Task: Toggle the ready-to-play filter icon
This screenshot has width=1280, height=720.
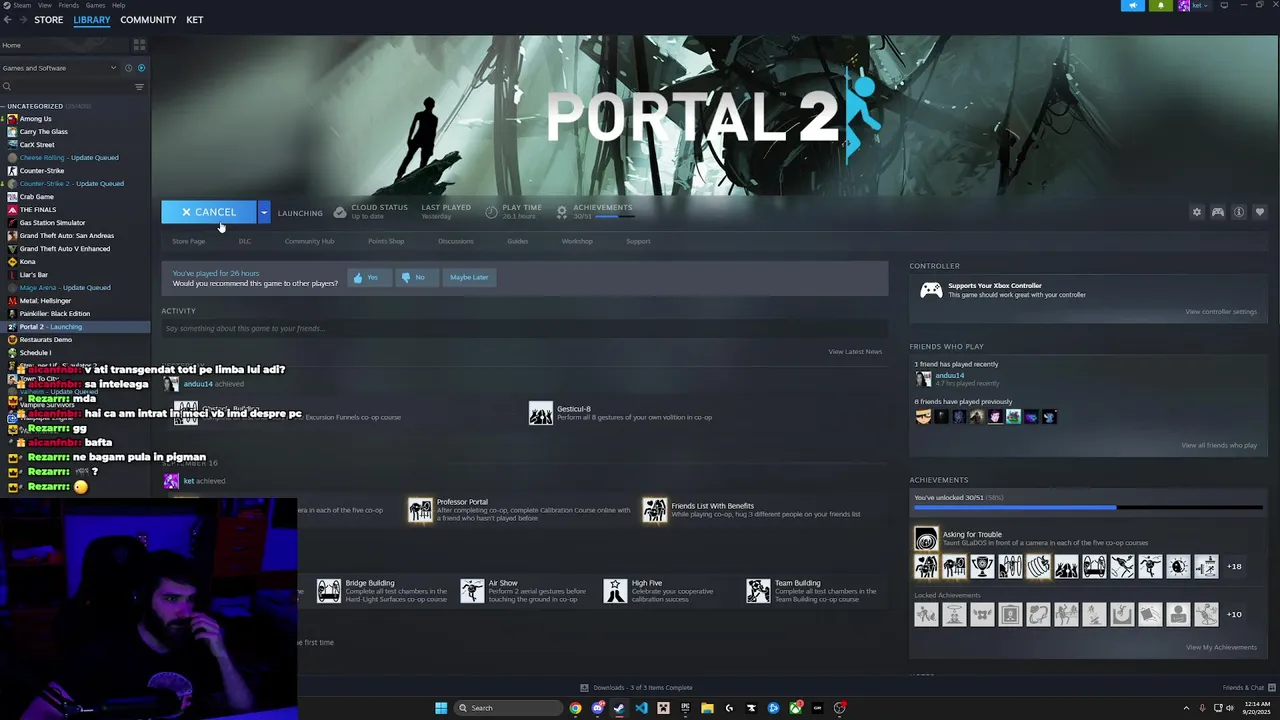Action: tap(141, 68)
